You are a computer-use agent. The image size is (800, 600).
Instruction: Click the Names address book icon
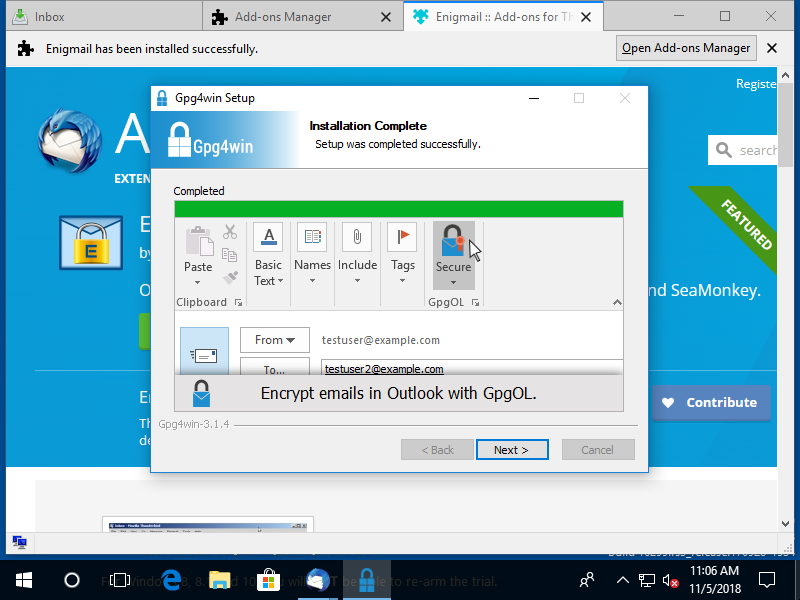click(312, 236)
